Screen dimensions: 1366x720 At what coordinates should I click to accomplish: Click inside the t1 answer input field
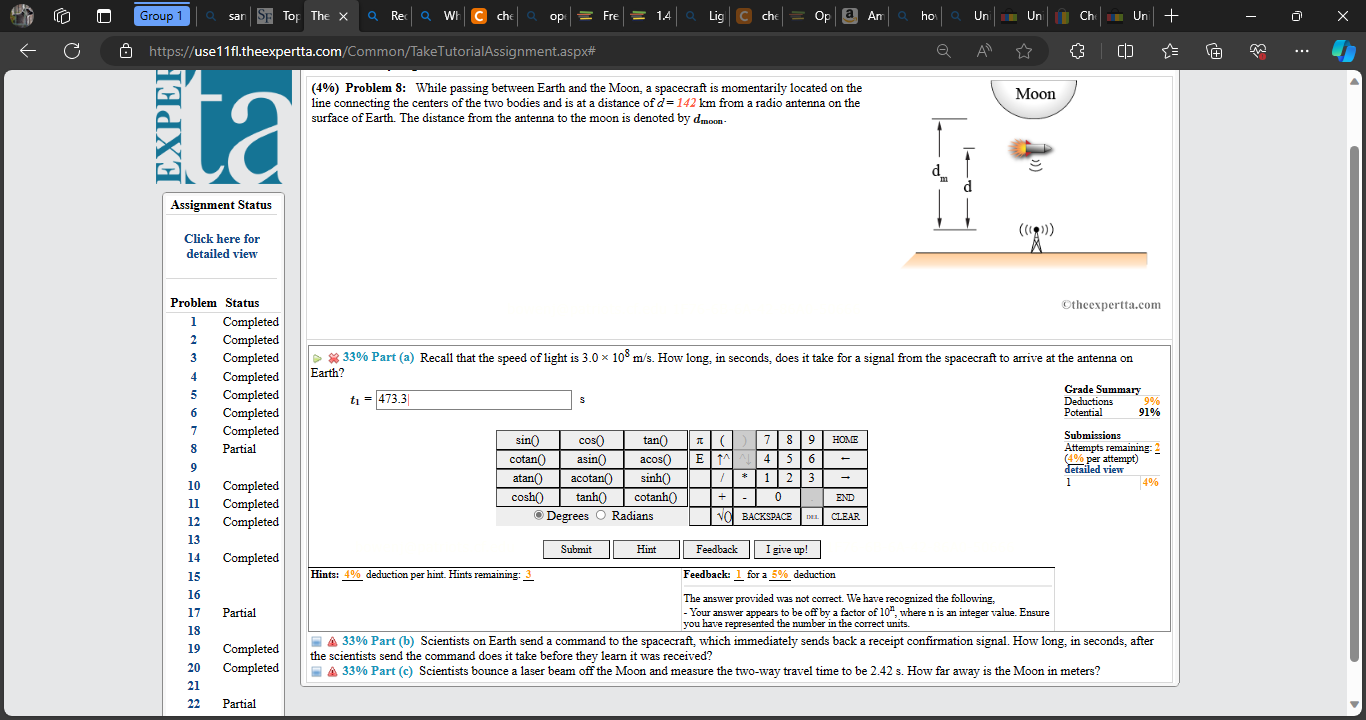(473, 399)
